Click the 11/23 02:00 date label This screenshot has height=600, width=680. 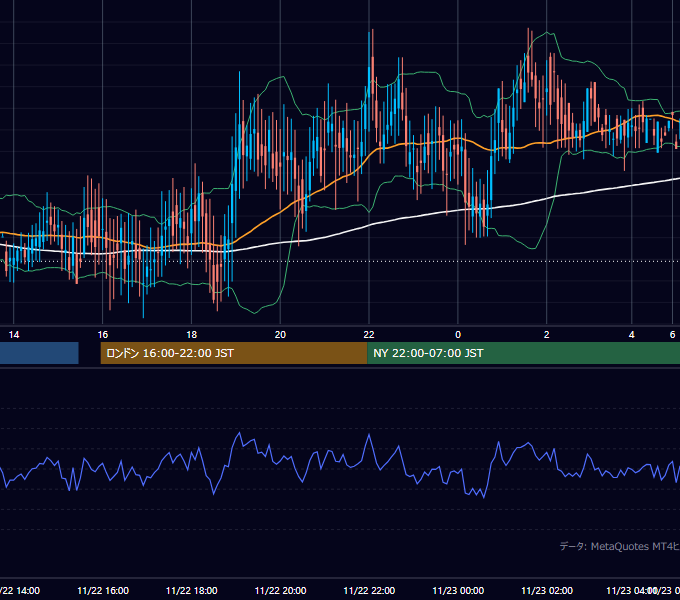[x=547, y=591]
